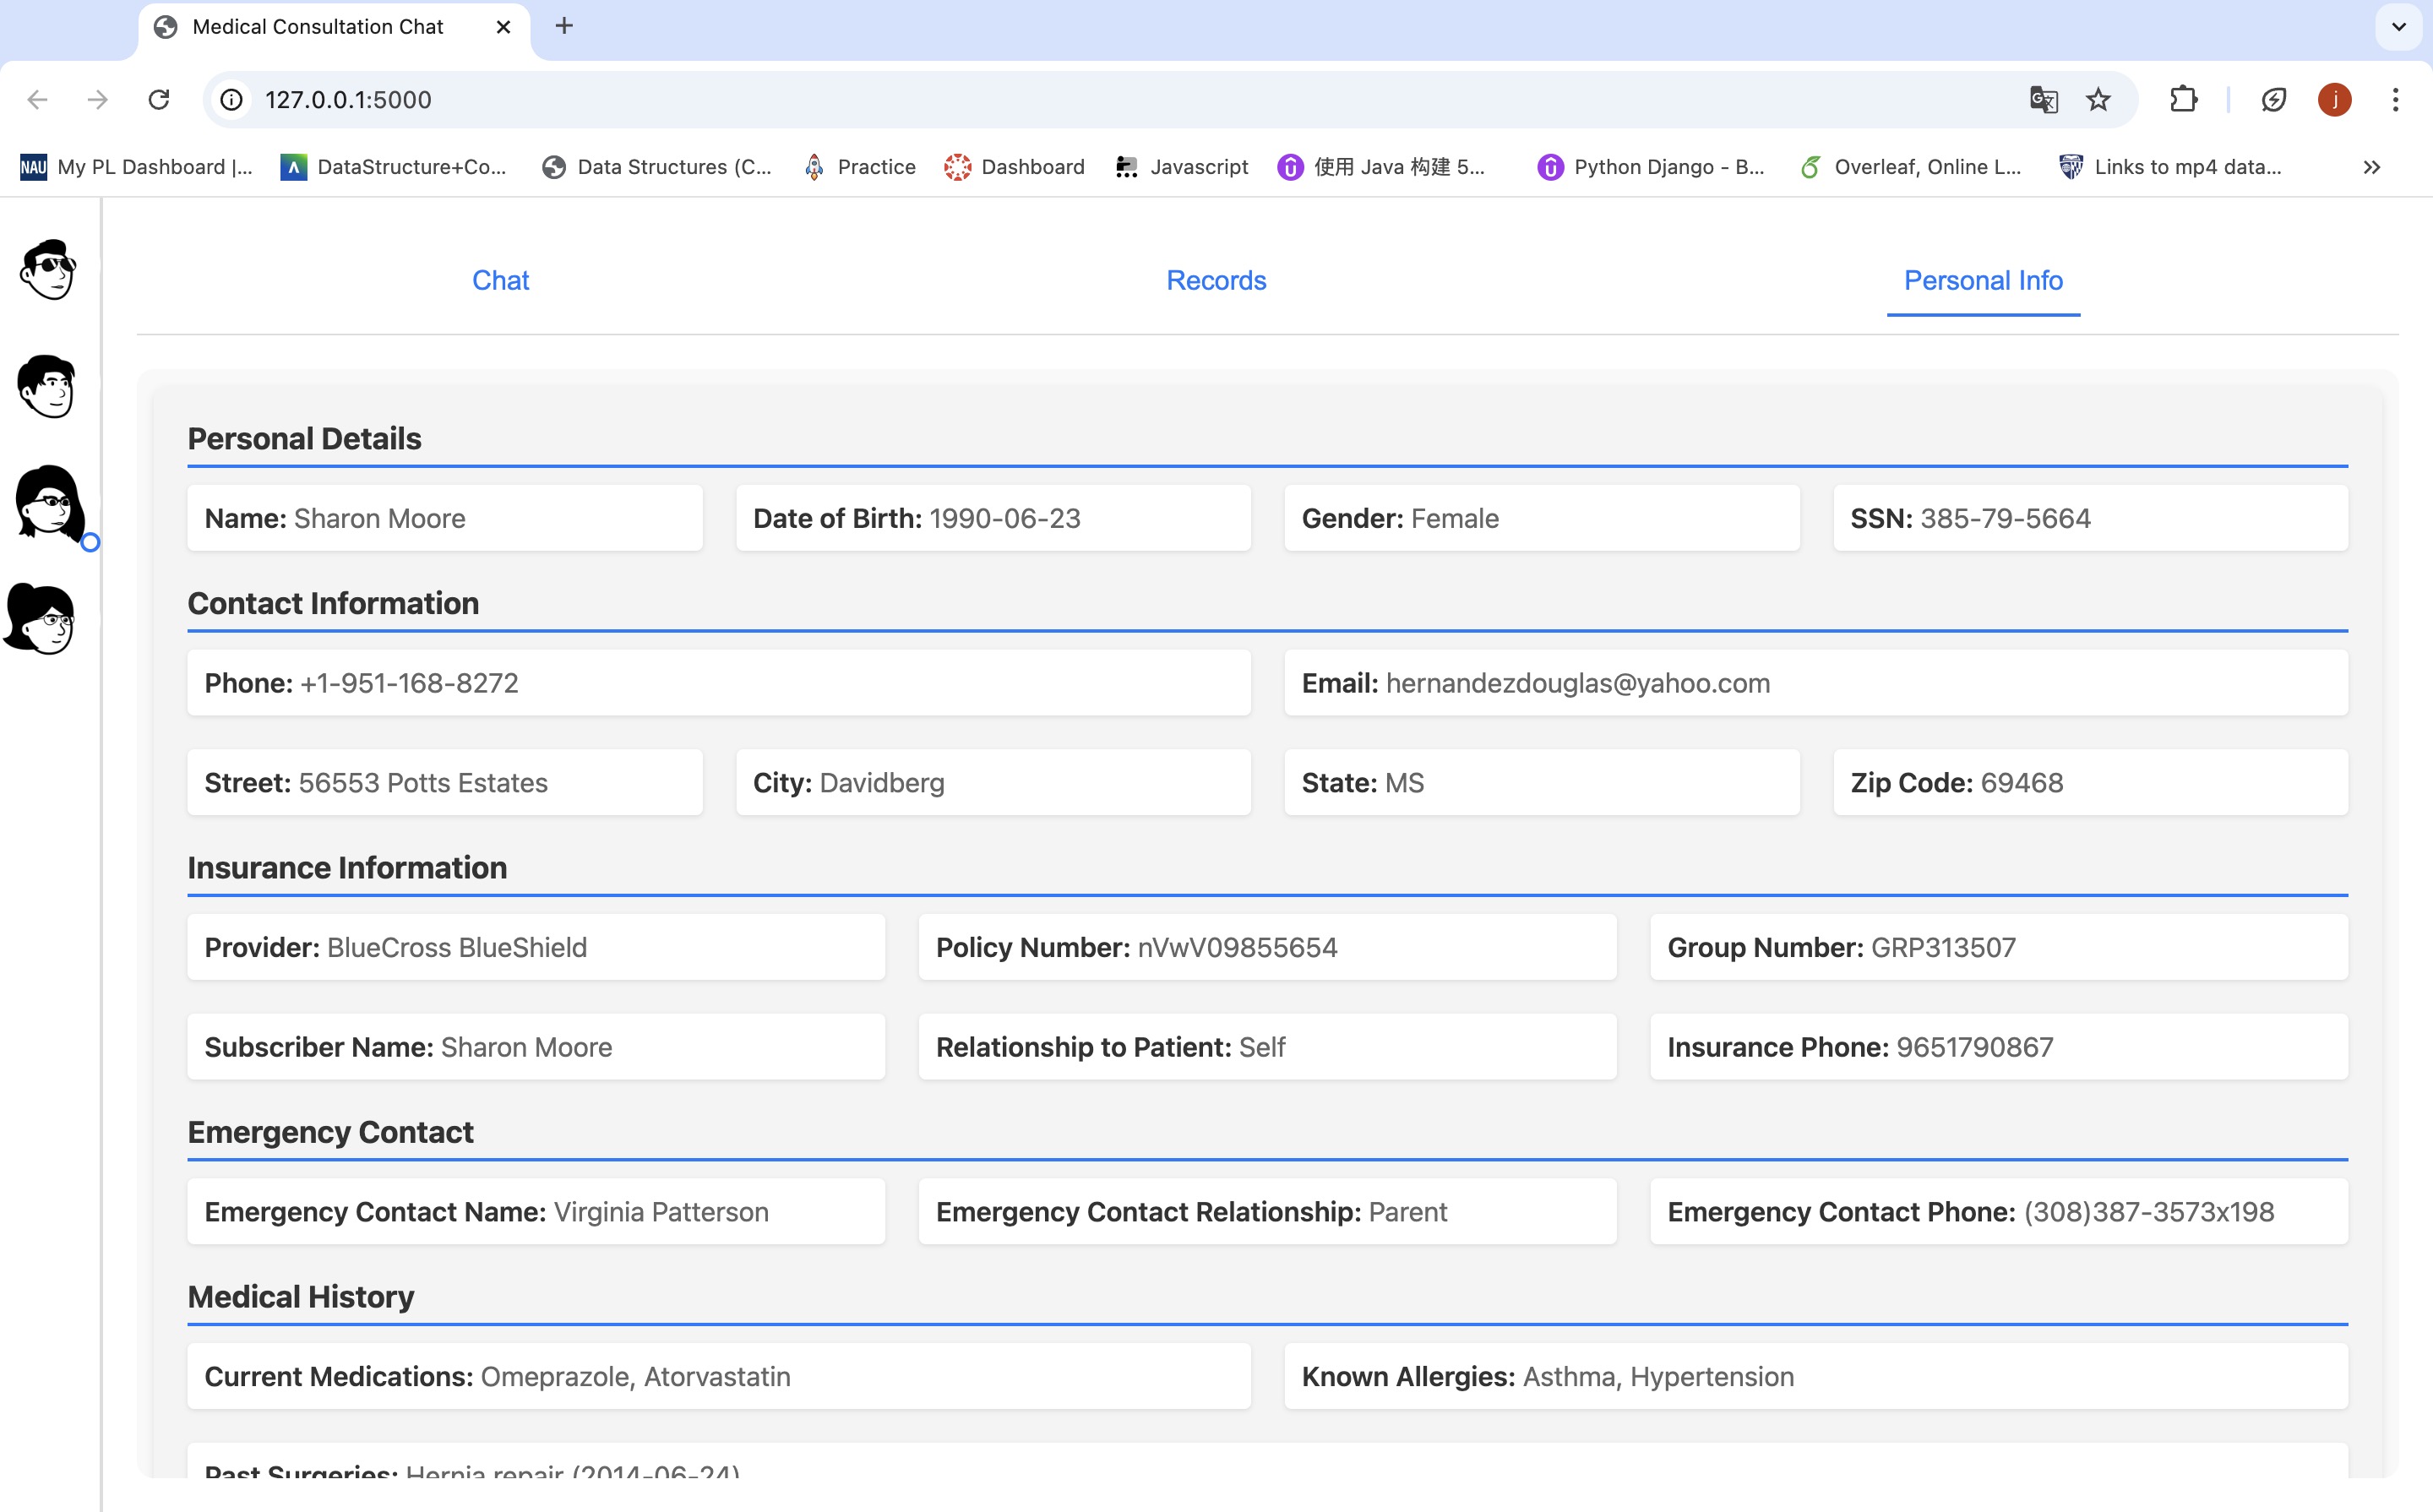Open the Google Translate icon in address bar
This screenshot has height=1512, width=2433.
coord(2043,100)
